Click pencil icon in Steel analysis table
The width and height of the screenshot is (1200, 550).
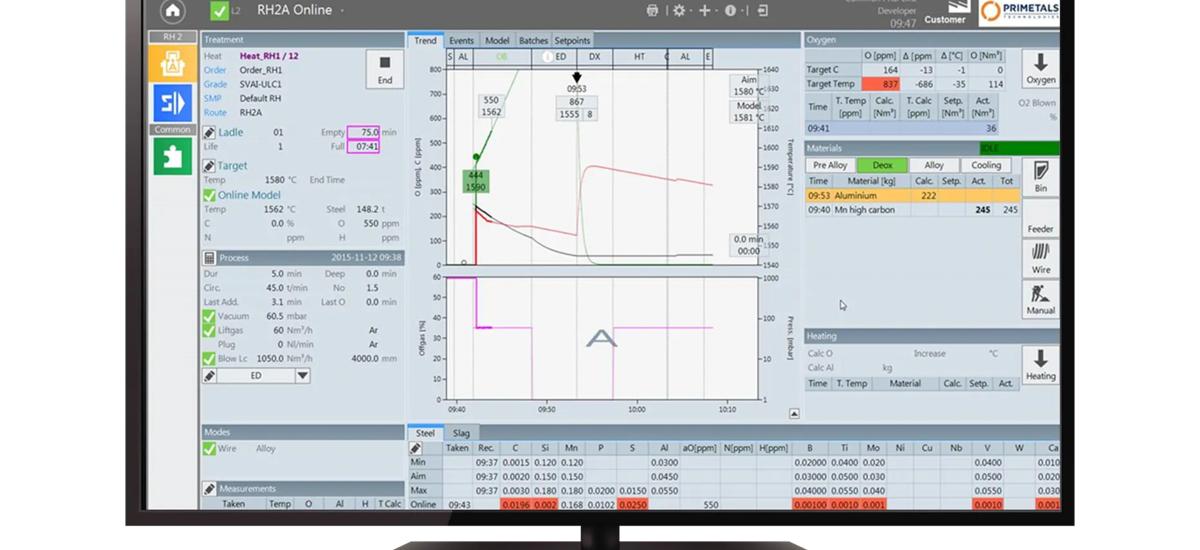(x=417, y=449)
